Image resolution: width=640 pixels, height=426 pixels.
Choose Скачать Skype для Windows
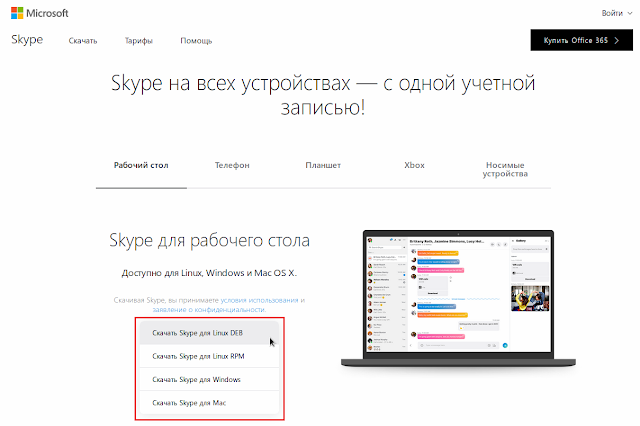(209, 379)
